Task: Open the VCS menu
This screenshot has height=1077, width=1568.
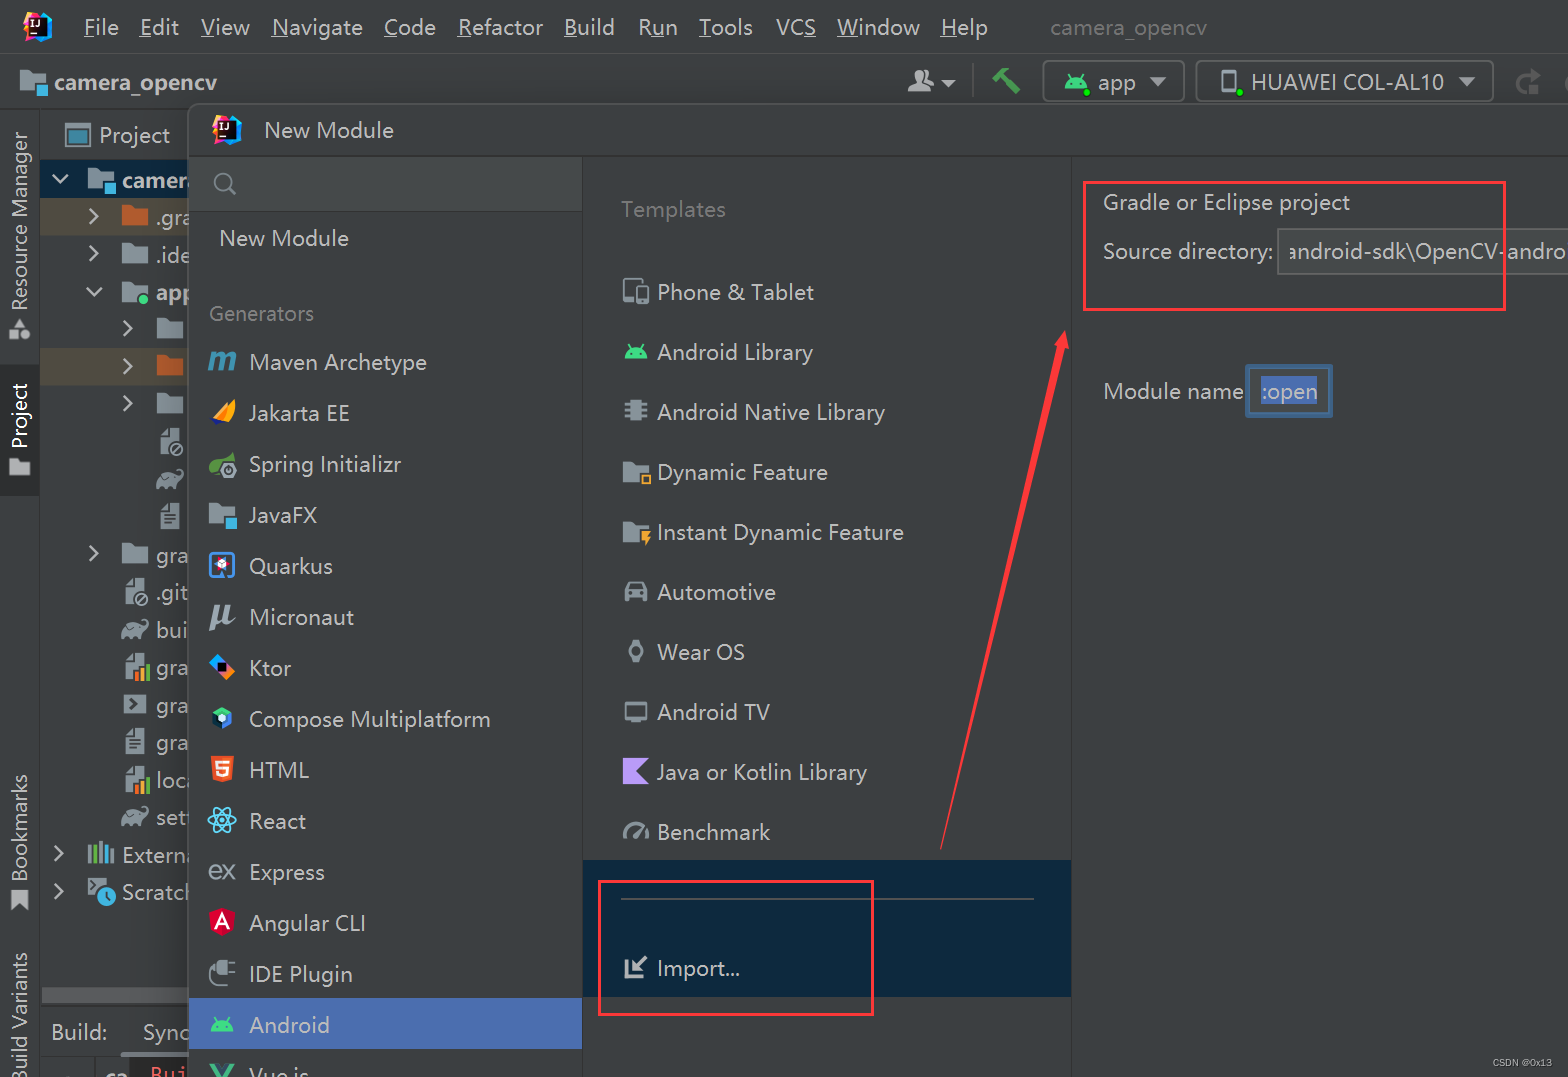Action: tap(796, 27)
